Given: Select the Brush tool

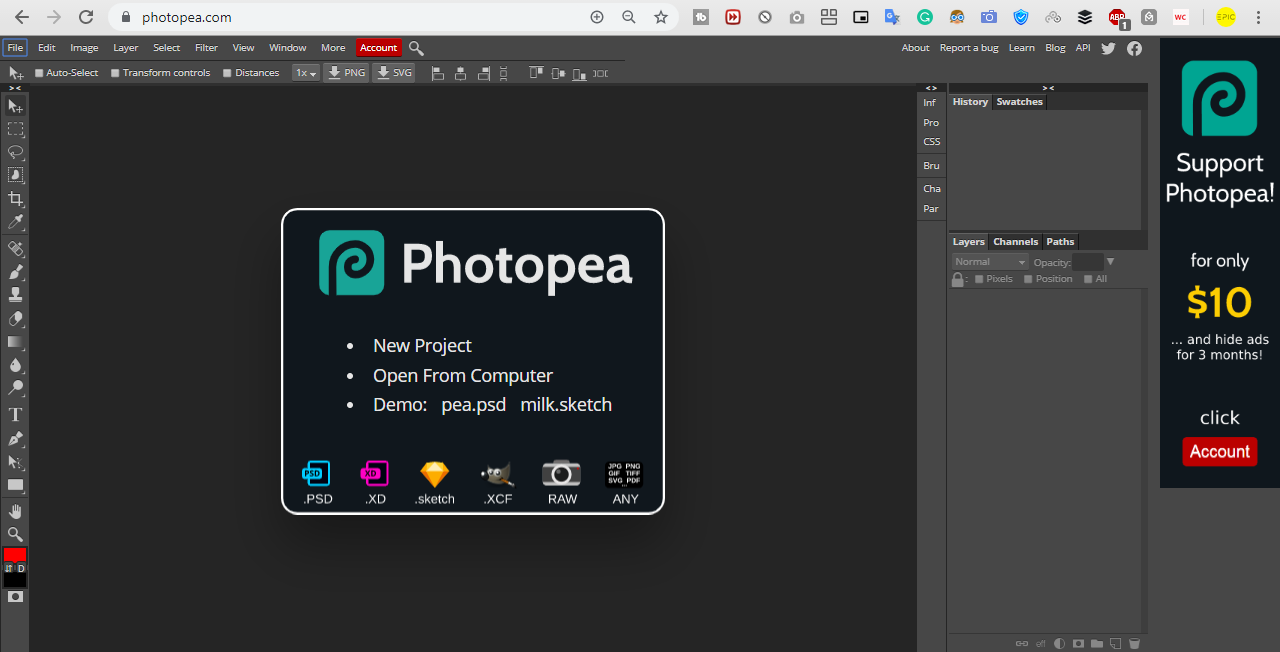Looking at the screenshot, I should [x=15, y=271].
